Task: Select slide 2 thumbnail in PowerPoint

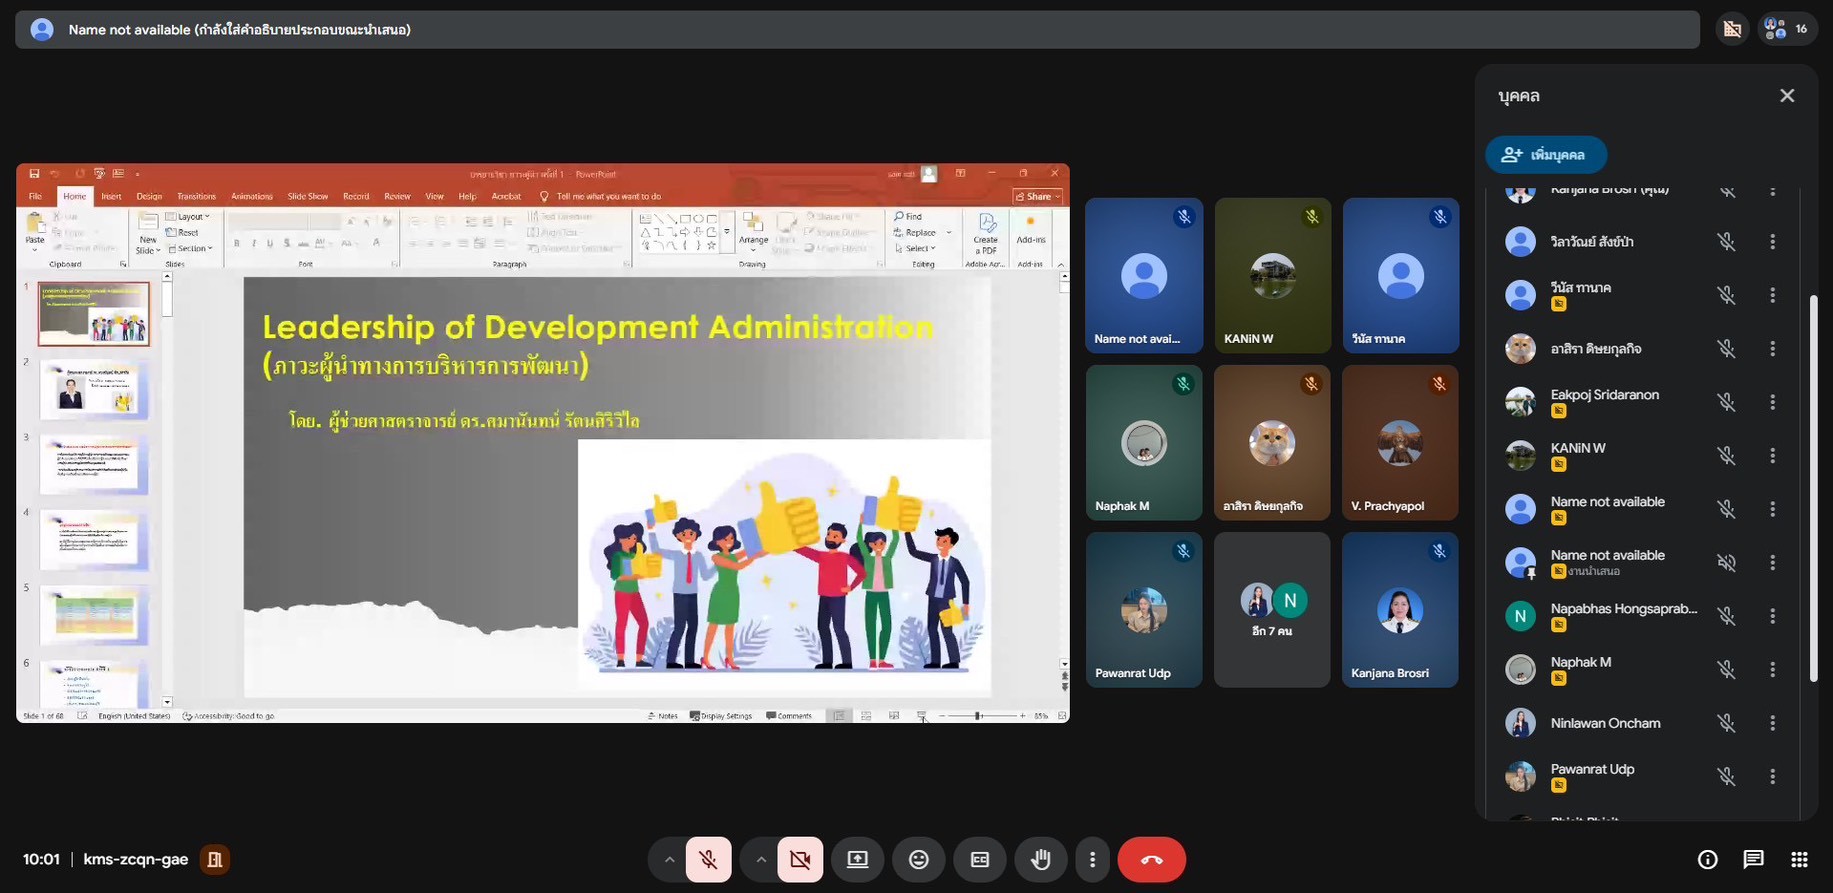Action: 94,390
